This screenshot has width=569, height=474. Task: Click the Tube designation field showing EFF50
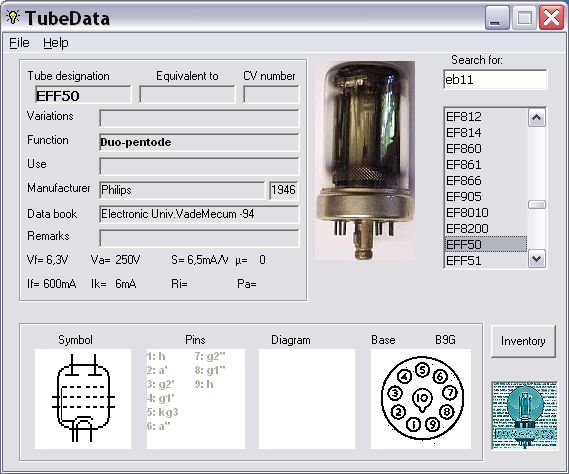(x=83, y=95)
